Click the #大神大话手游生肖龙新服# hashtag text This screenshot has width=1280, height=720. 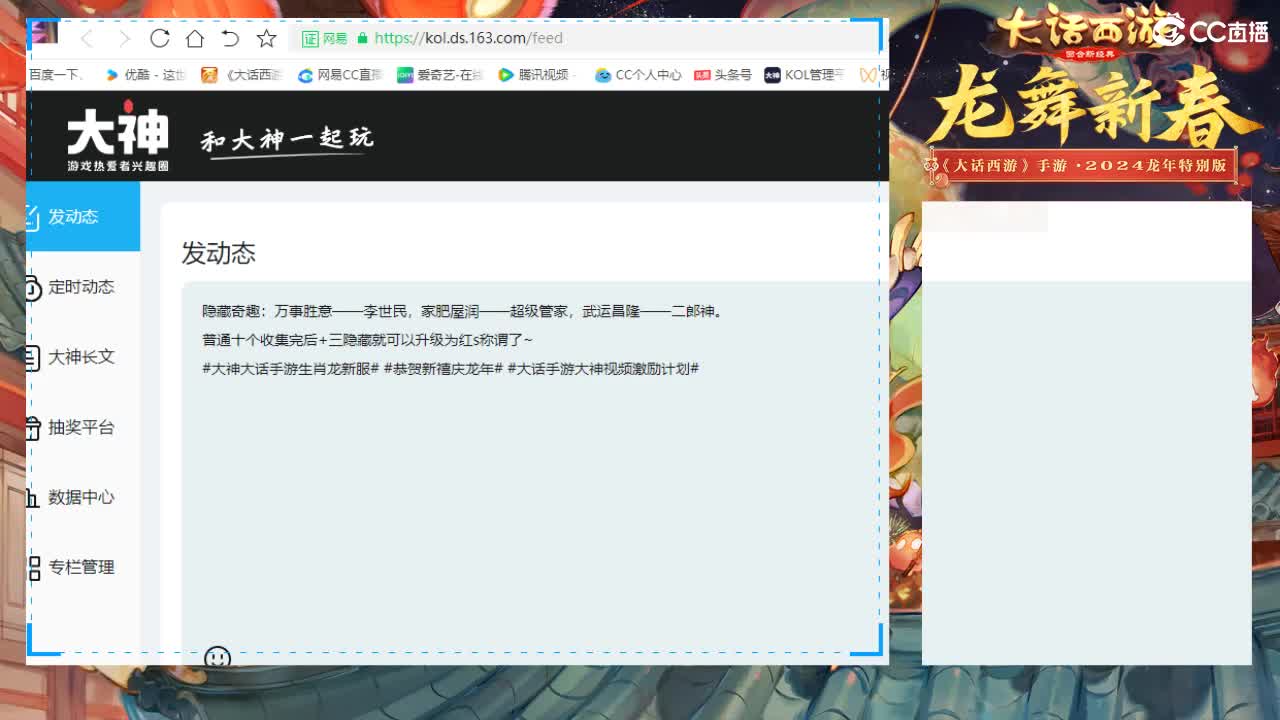290,369
